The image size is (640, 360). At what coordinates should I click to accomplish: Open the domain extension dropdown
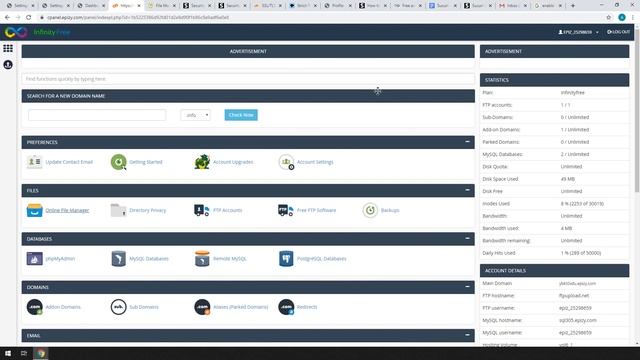tap(196, 115)
